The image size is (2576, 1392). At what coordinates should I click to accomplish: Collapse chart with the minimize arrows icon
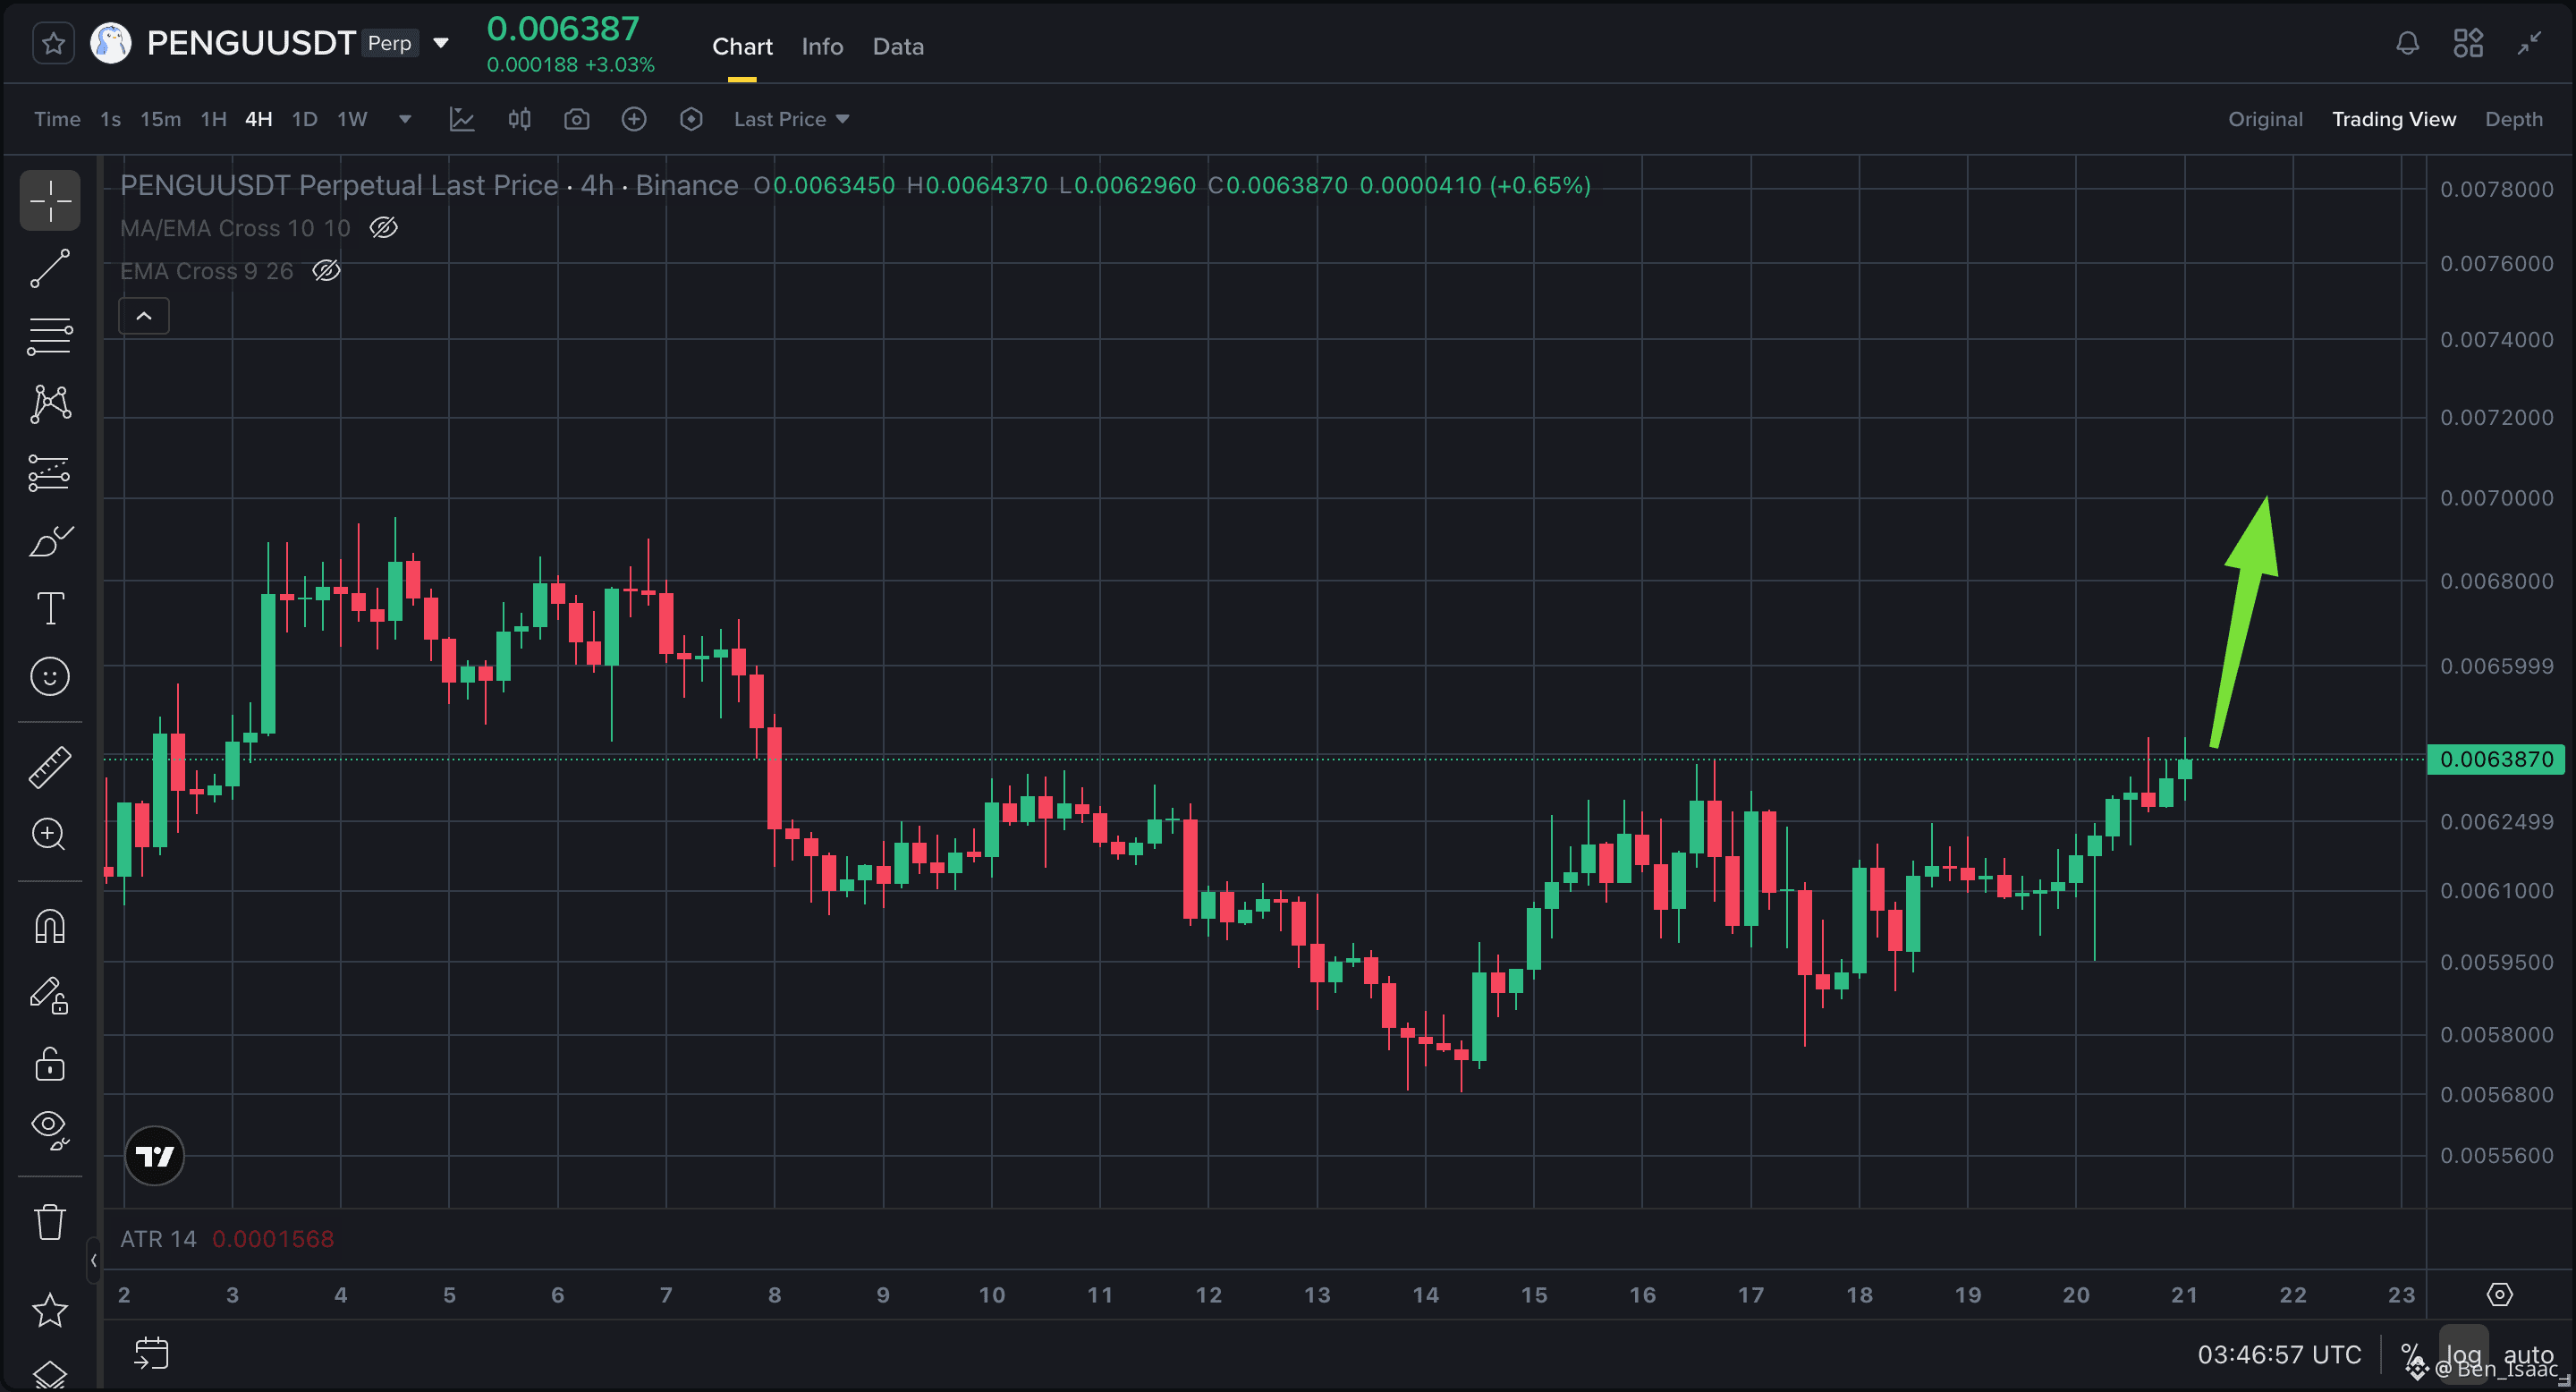click(2529, 43)
